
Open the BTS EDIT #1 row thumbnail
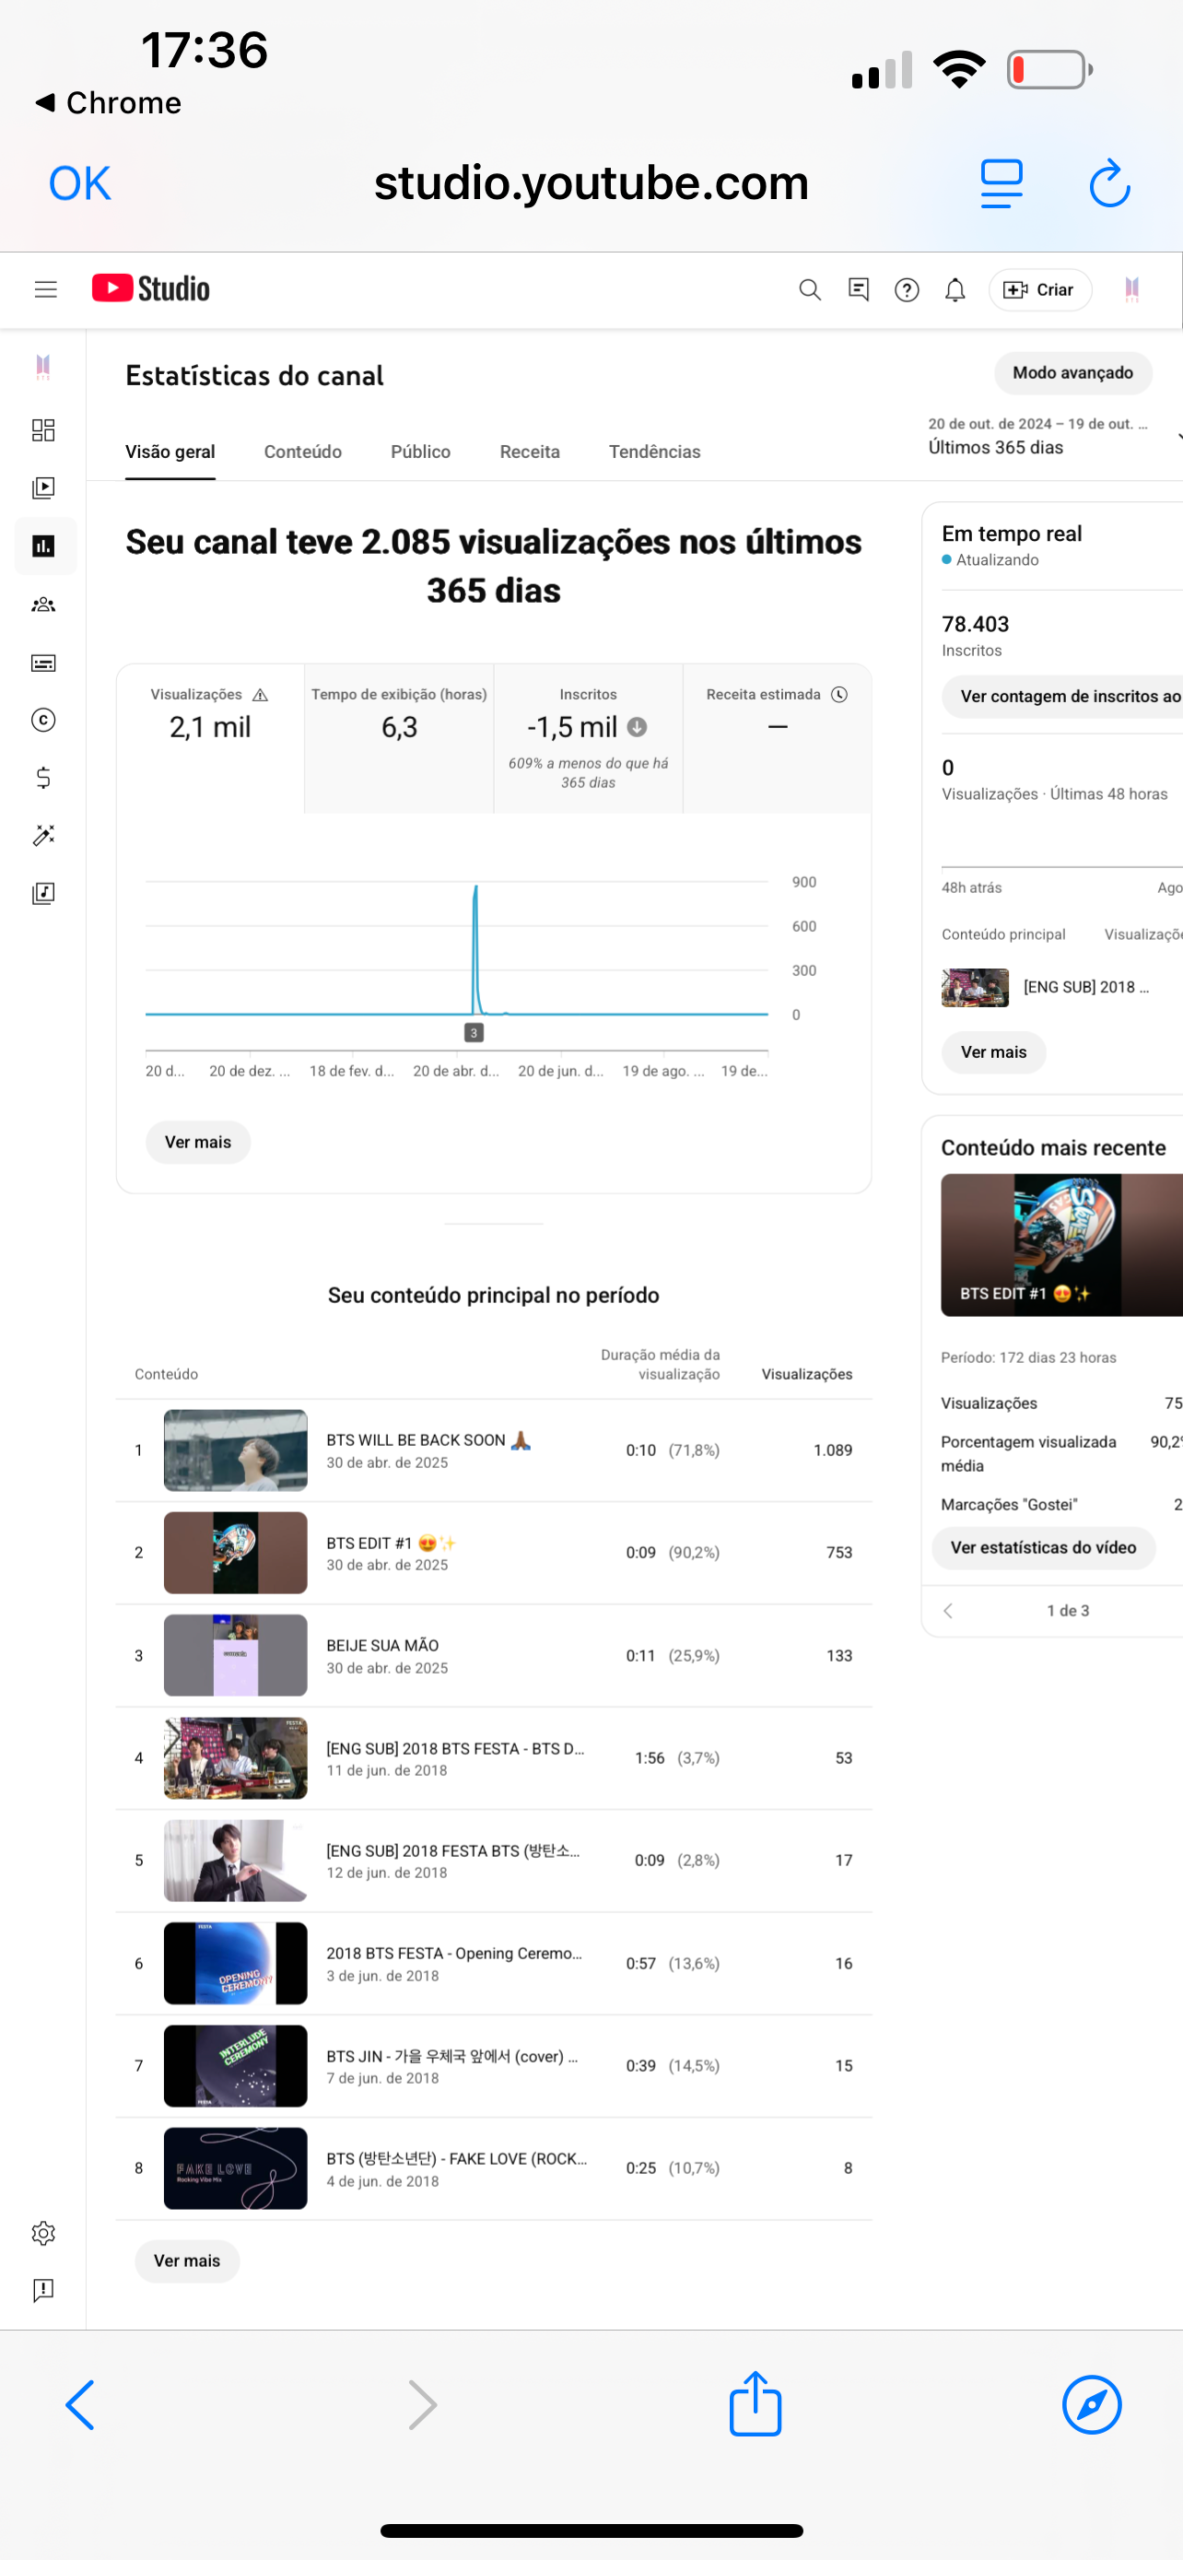(235, 1553)
